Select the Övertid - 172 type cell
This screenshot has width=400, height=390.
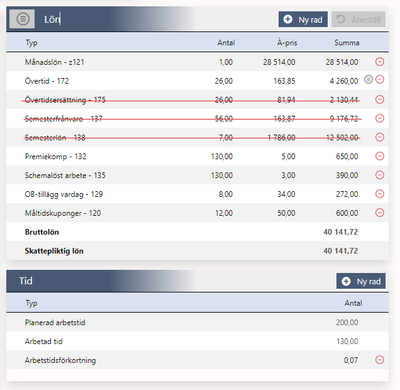click(x=47, y=81)
